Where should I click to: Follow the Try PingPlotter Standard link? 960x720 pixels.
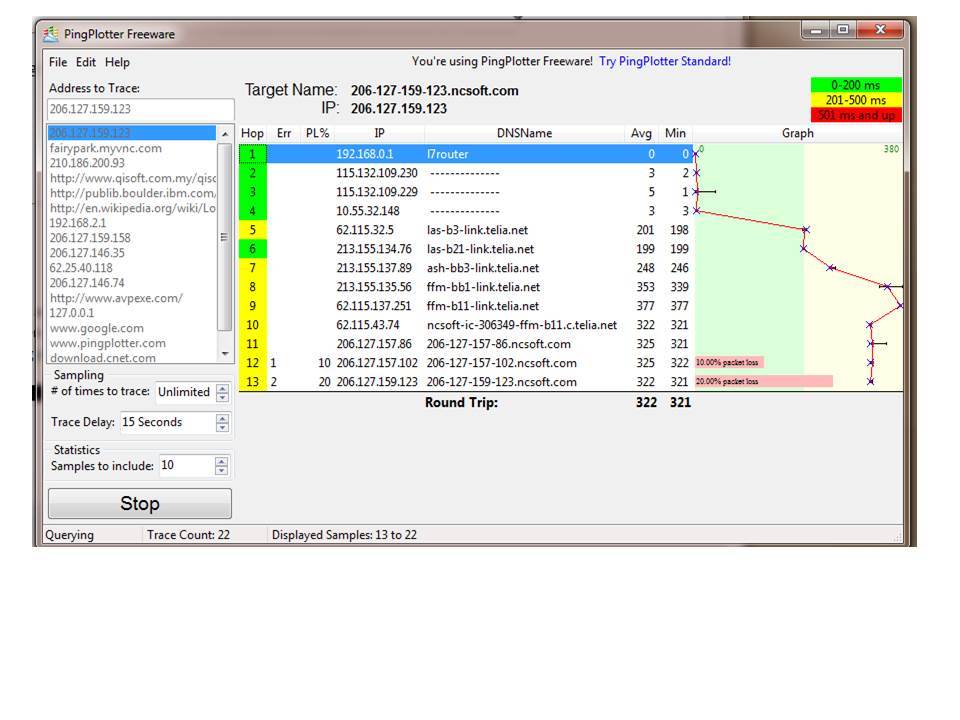(665, 61)
